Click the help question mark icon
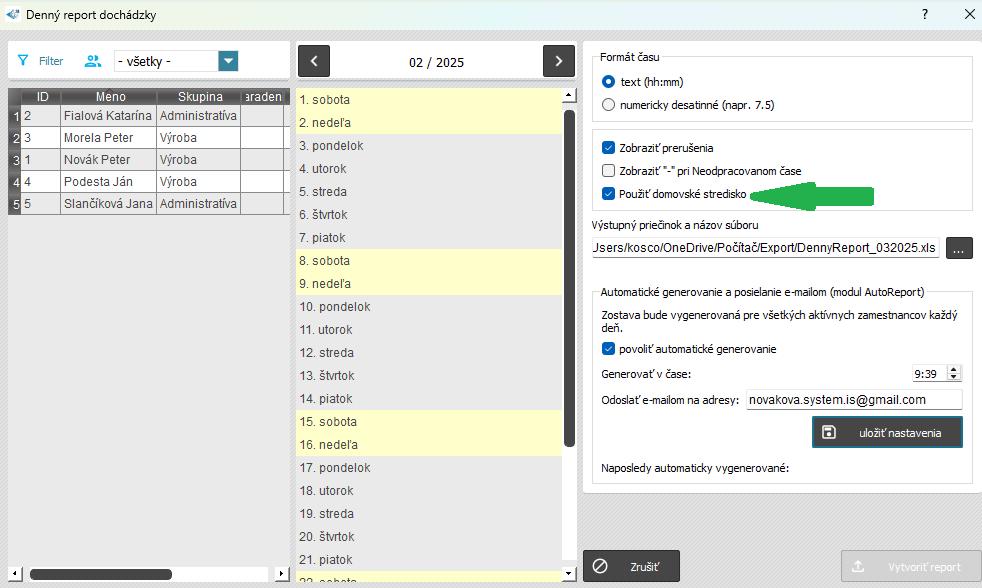This screenshot has height=588, width=982. pos(924,14)
